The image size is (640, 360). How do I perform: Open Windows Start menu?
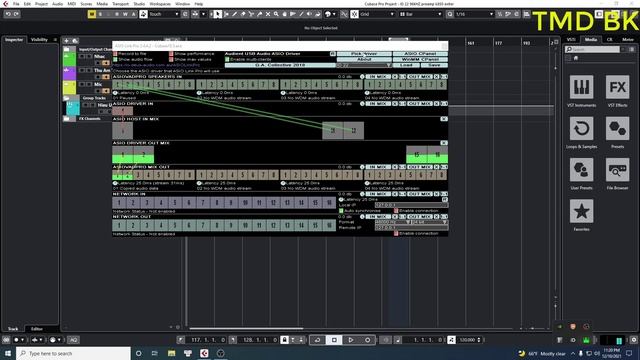(8, 353)
